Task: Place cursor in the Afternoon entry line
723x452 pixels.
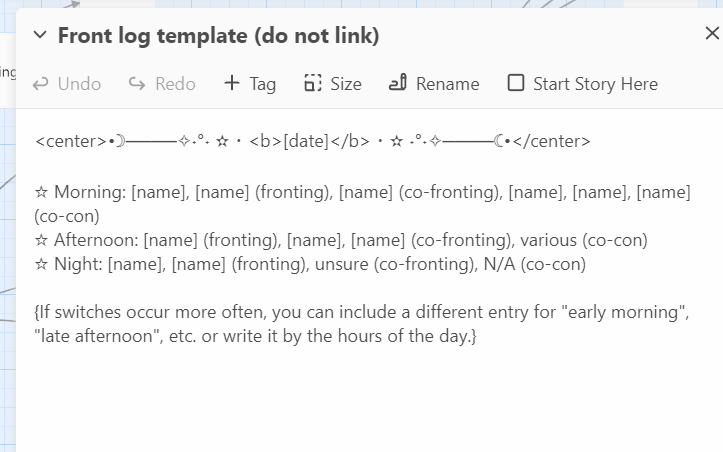Action: tap(340, 240)
